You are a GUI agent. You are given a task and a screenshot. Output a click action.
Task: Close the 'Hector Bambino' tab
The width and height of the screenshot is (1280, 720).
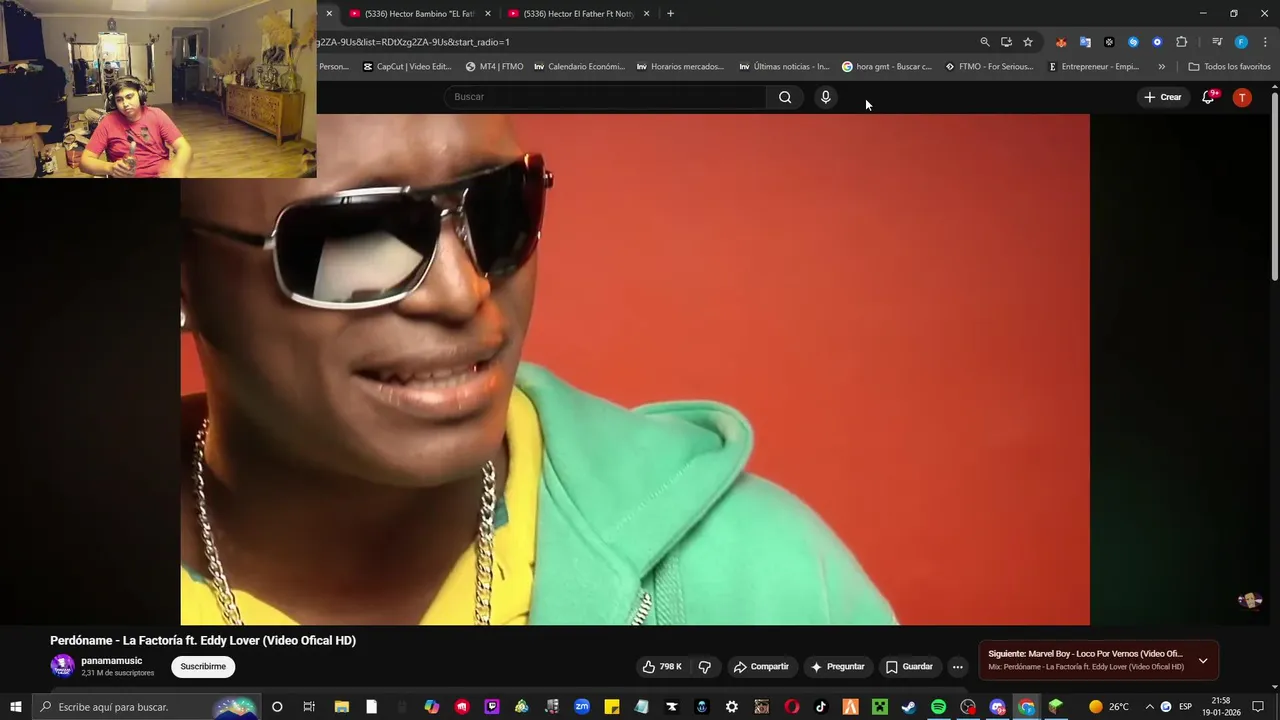[x=488, y=14]
